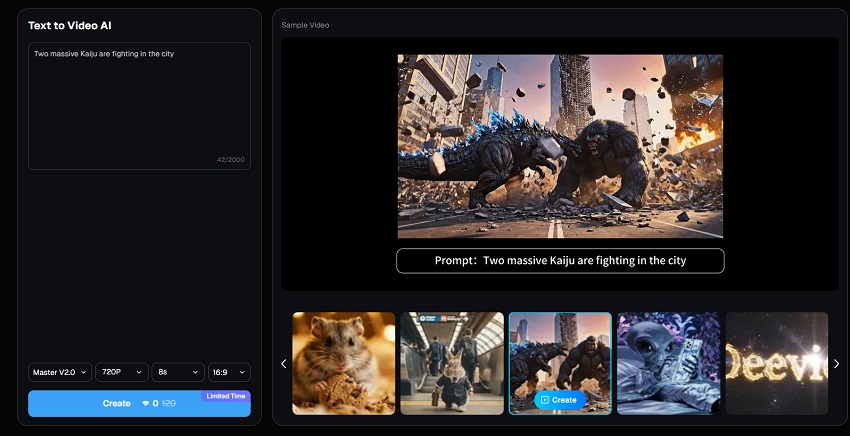The image size is (850, 436).
Task: Select the alien holding phone thumbnail
Action: pyautogui.click(x=668, y=363)
